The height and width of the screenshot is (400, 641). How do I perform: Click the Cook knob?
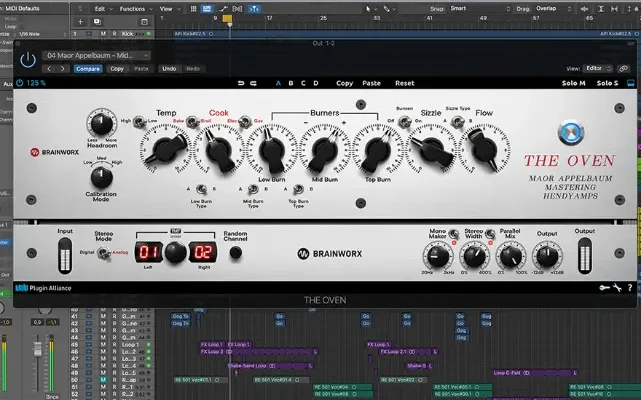[x=220, y=152]
